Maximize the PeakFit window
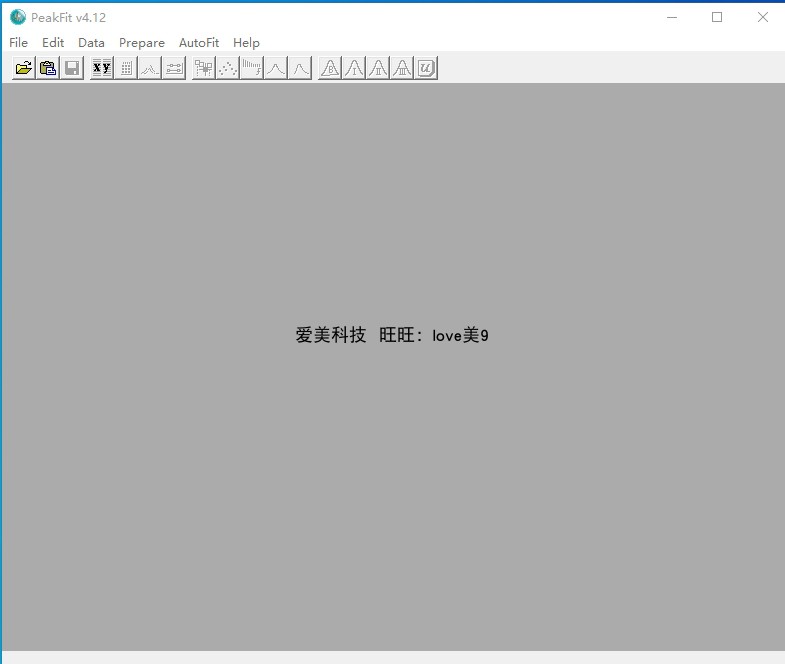785x664 pixels. [x=717, y=18]
